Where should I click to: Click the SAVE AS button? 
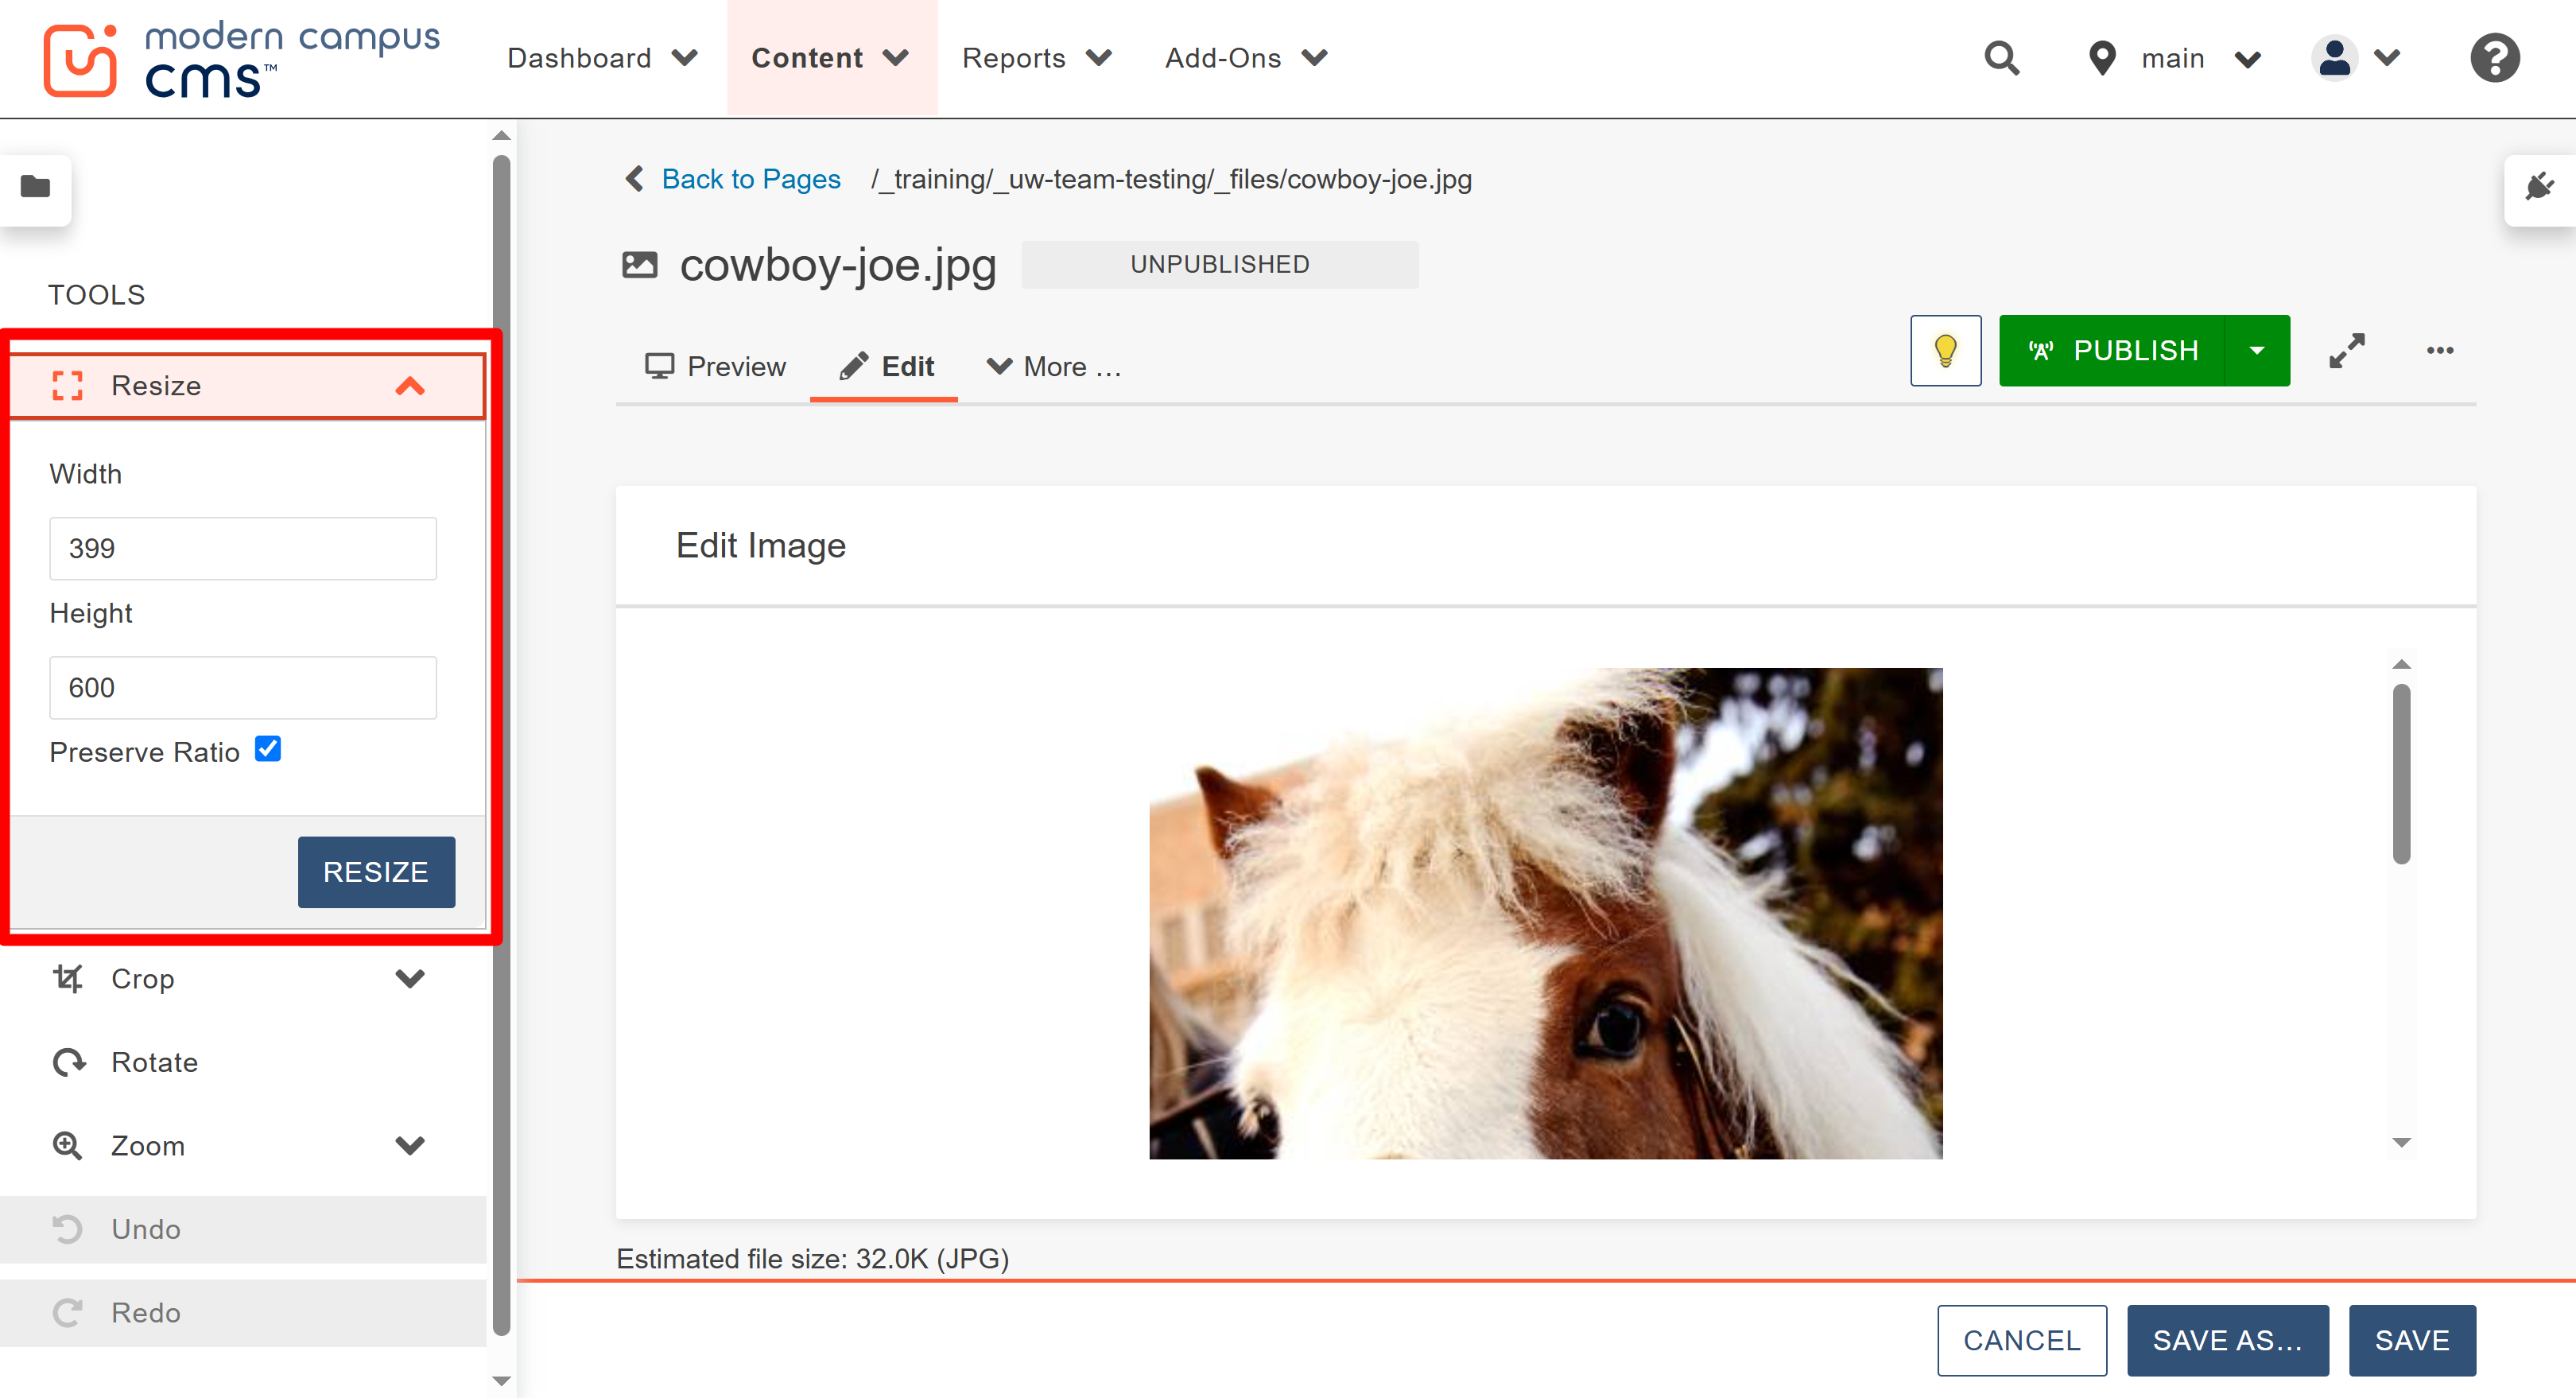pyautogui.click(x=2228, y=1340)
